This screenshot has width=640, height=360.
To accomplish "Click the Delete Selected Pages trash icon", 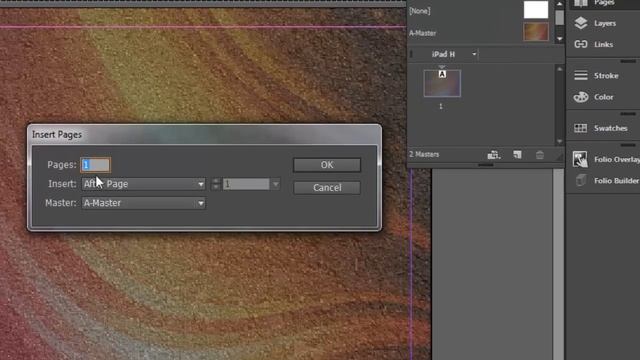I will (x=540, y=155).
